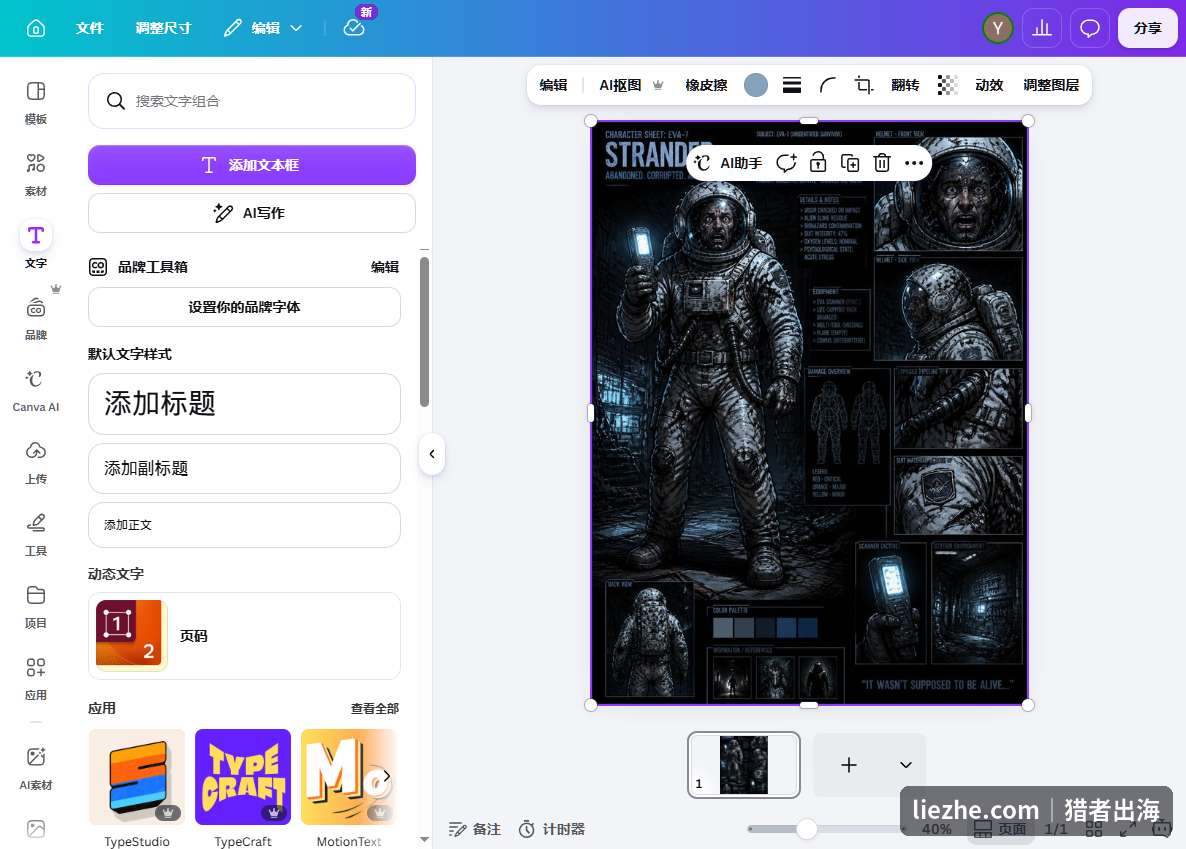Click AI助手 in the floating toolbar
Screen dimensions: 1186x849
coord(729,163)
